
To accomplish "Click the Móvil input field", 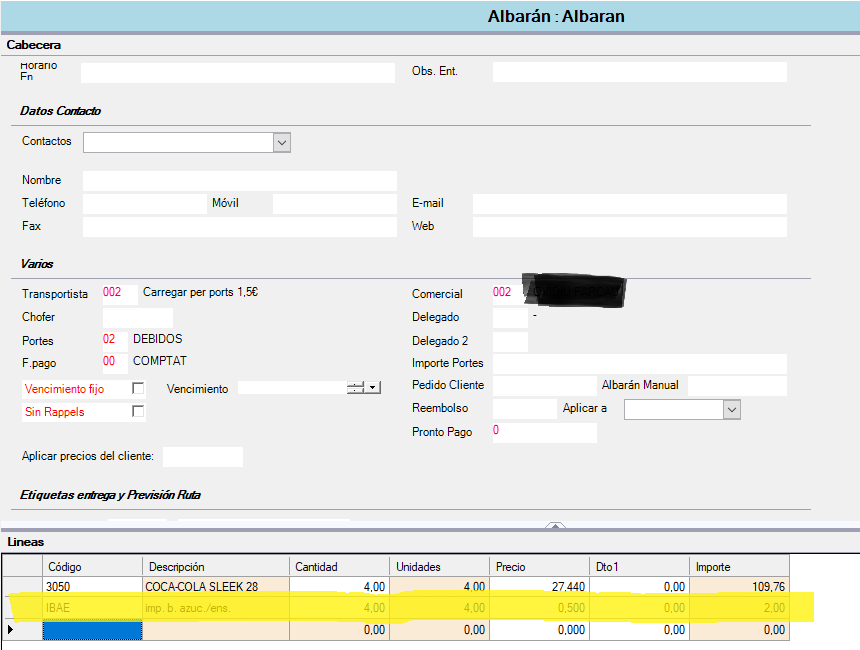I will (x=335, y=204).
